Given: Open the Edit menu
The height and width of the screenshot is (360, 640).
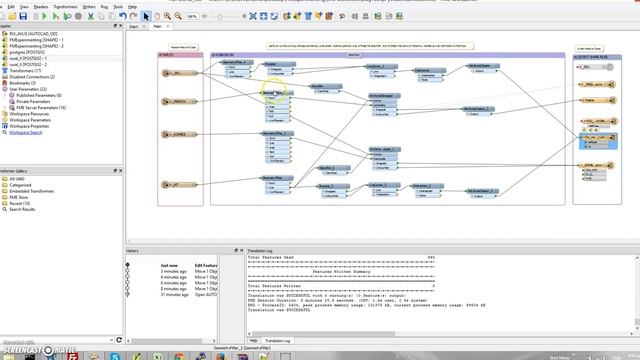Looking at the screenshot, I should [11, 7].
